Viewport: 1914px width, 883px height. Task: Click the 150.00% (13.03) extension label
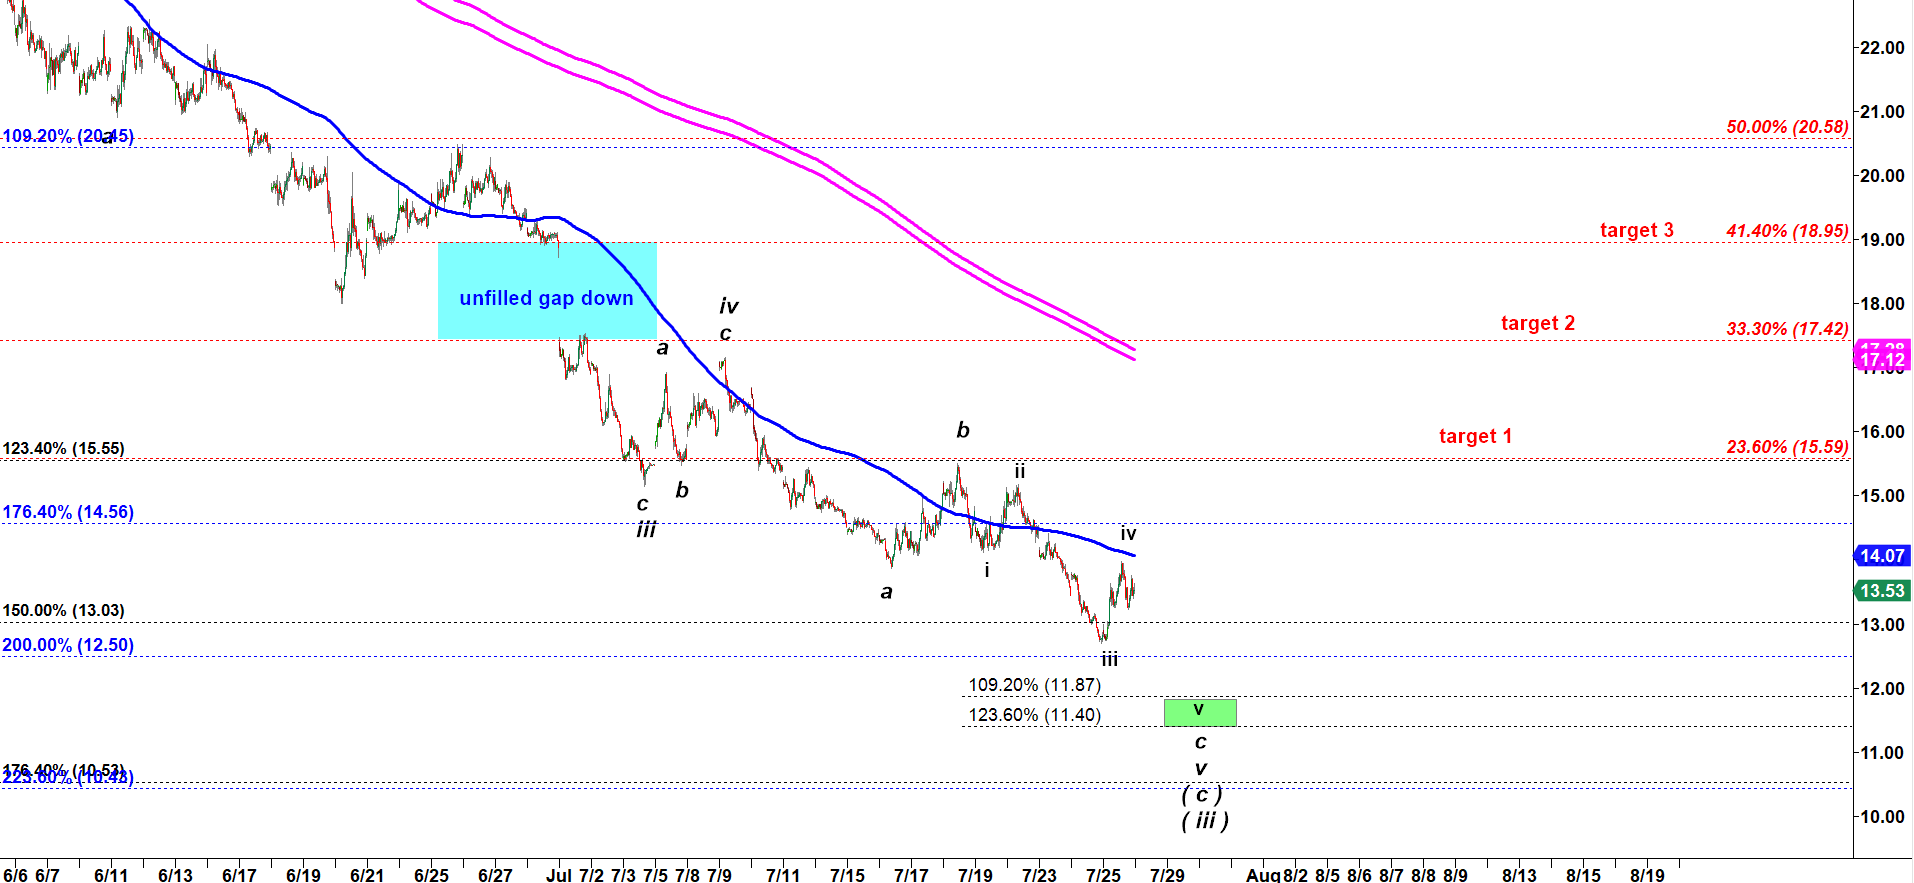click(64, 610)
